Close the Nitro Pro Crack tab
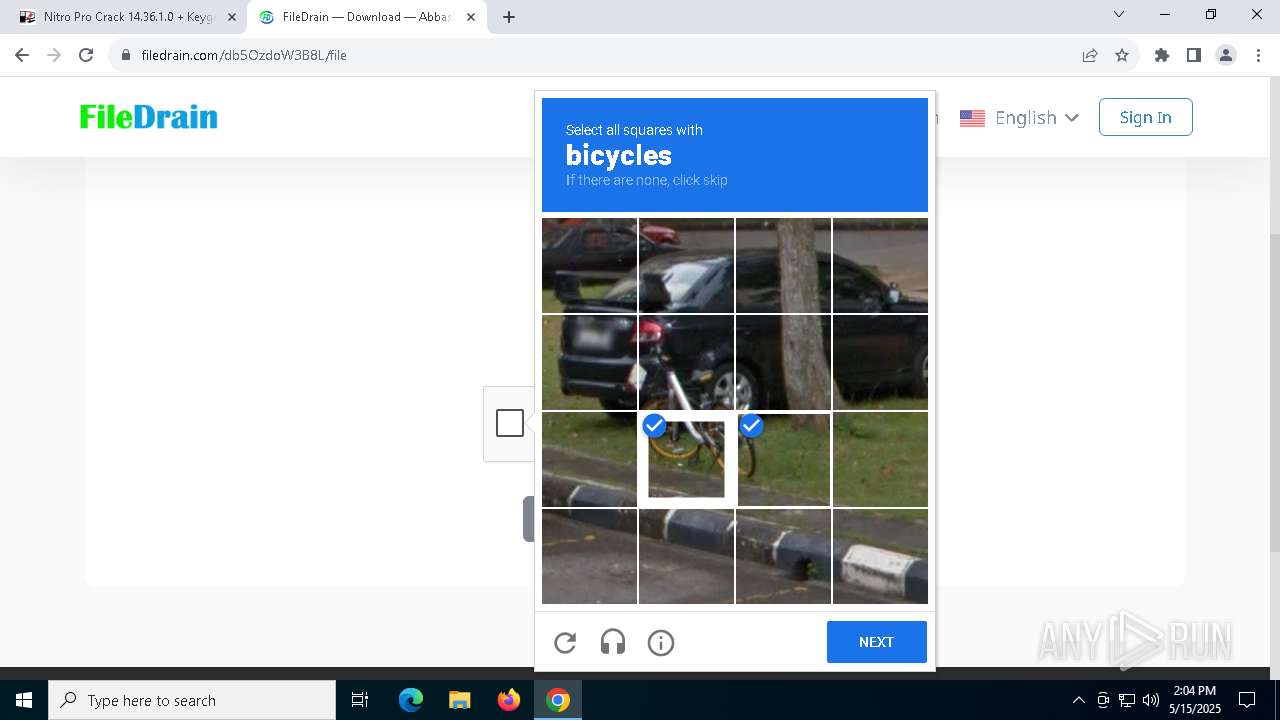The image size is (1280, 720). [x=232, y=17]
